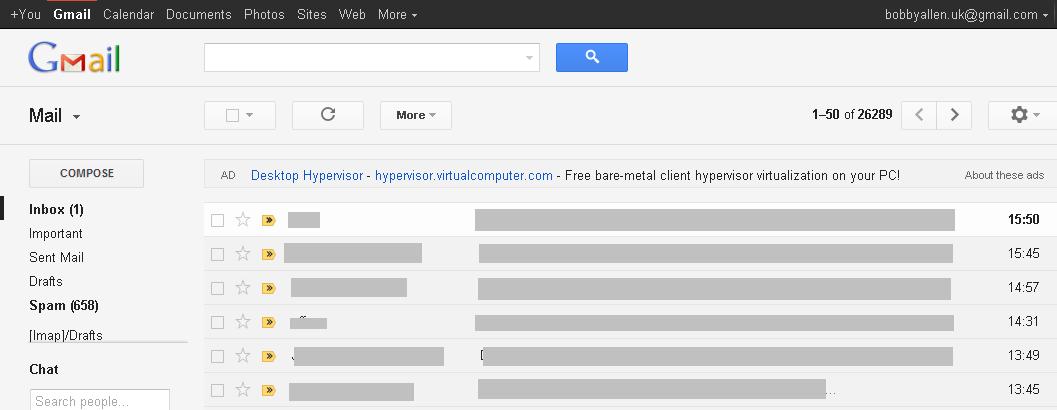Open the Drafts folder
Viewport: 1057px width, 410px height.
(x=45, y=281)
